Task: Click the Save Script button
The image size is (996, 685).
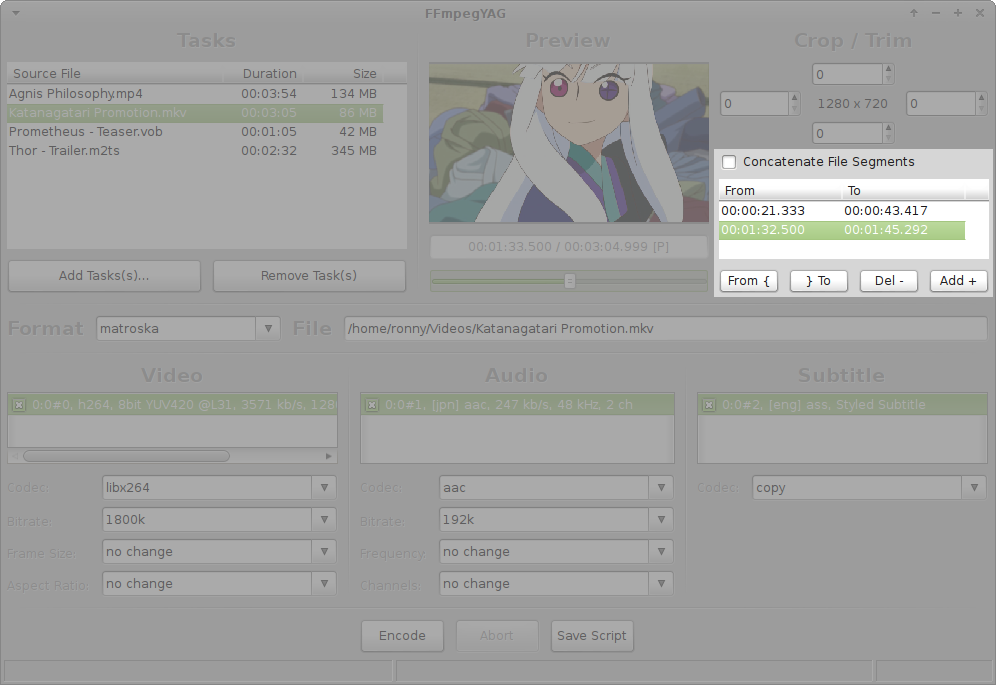Action: click(x=592, y=636)
